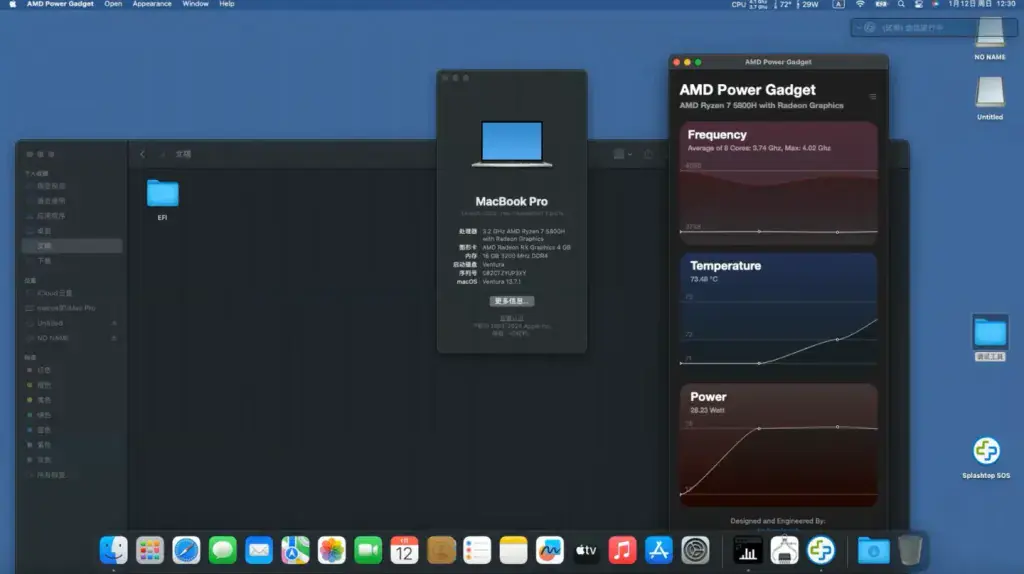Eject the Untitled volume in Finder sidebar

coord(114,323)
